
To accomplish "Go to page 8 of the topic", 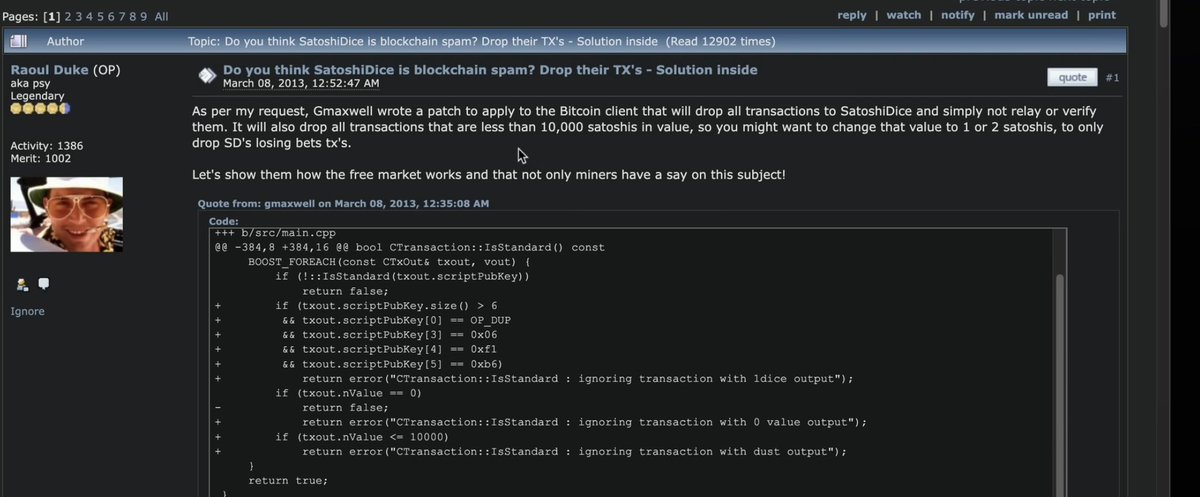I will click(133, 17).
